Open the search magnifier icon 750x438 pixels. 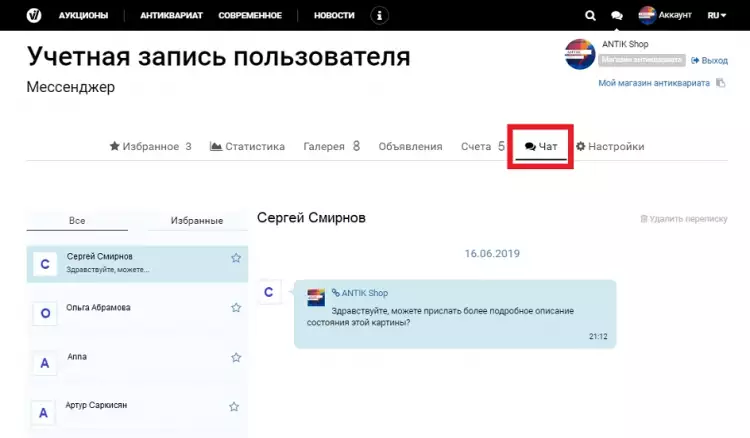(x=590, y=16)
